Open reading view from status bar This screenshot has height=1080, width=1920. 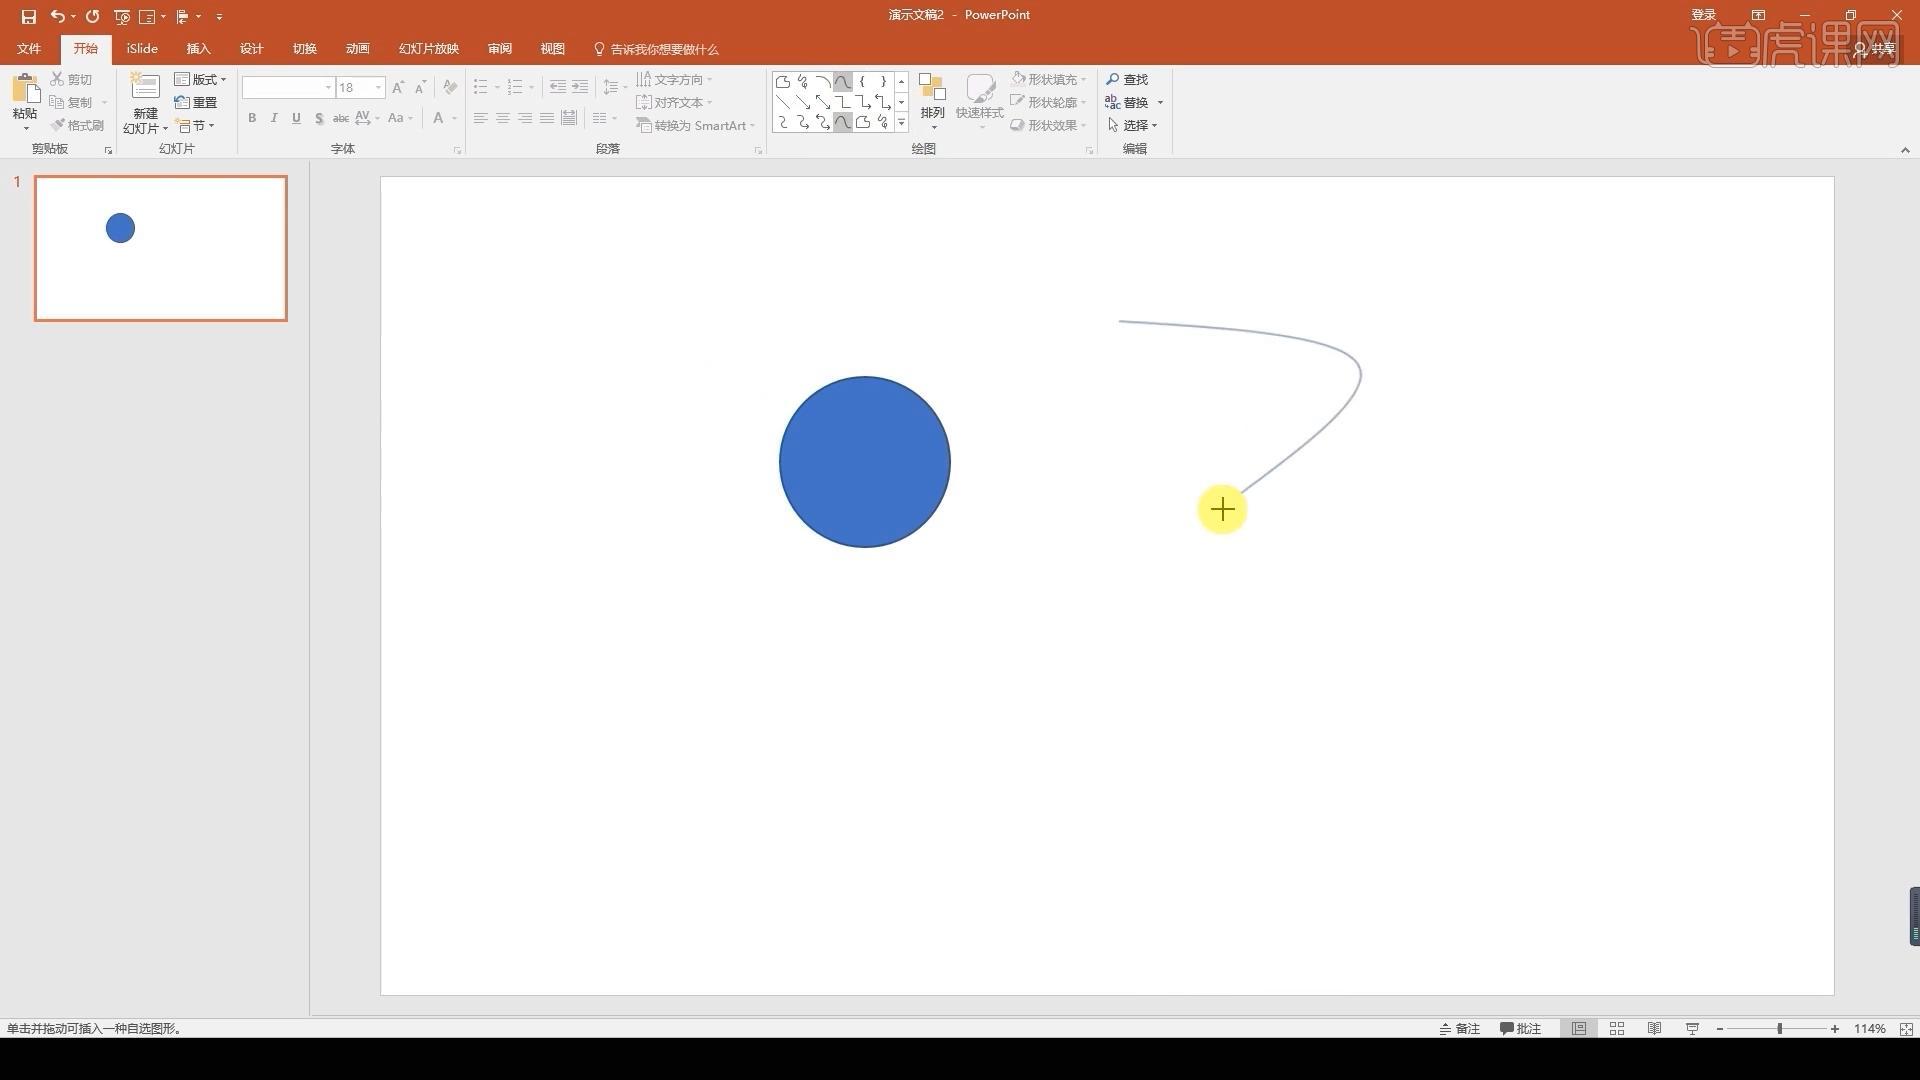(1654, 1028)
